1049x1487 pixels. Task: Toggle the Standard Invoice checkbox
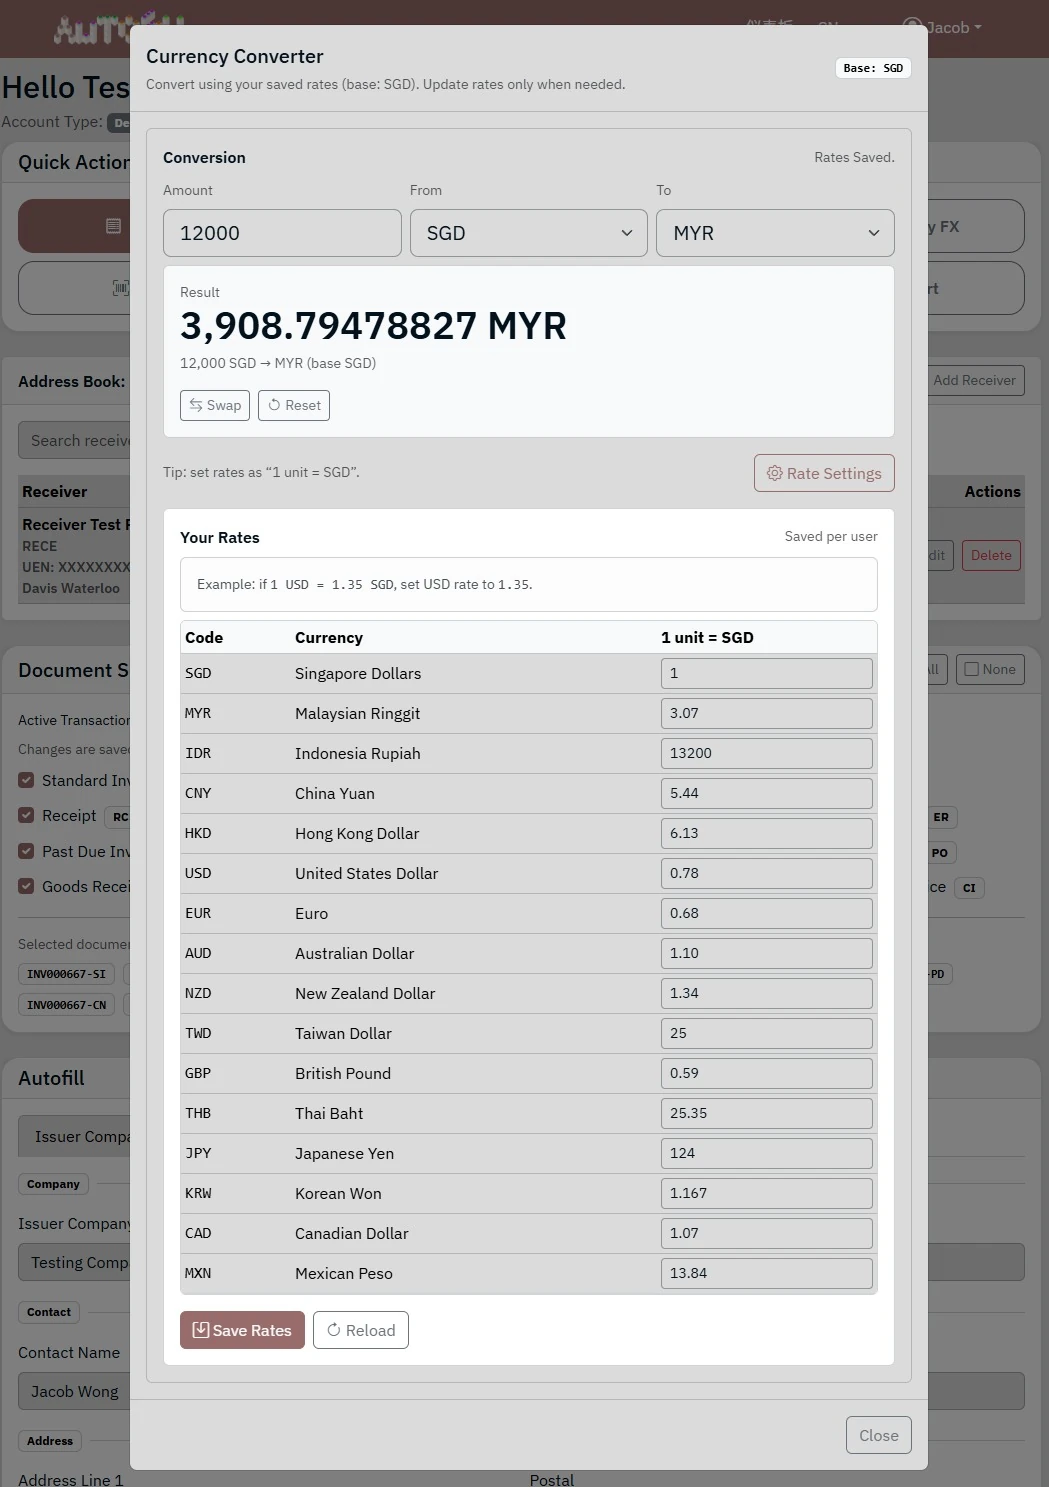coord(26,780)
